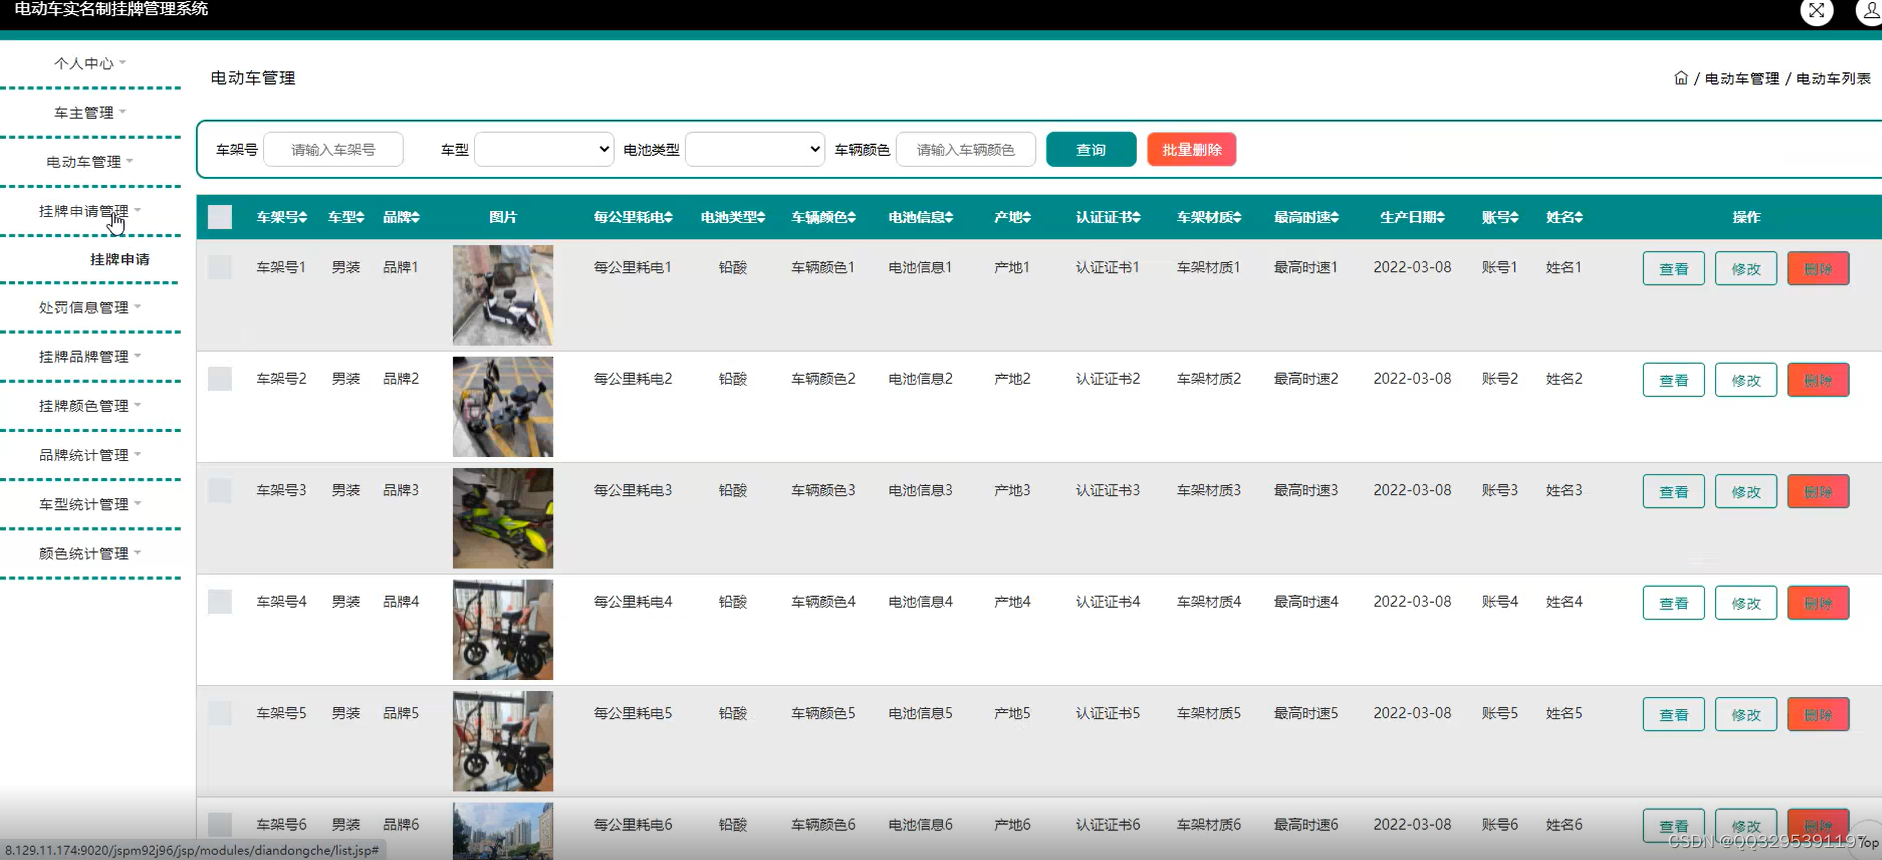Click the 查询 search button
This screenshot has height=860, width=1882.
[x=1091, y=149]
